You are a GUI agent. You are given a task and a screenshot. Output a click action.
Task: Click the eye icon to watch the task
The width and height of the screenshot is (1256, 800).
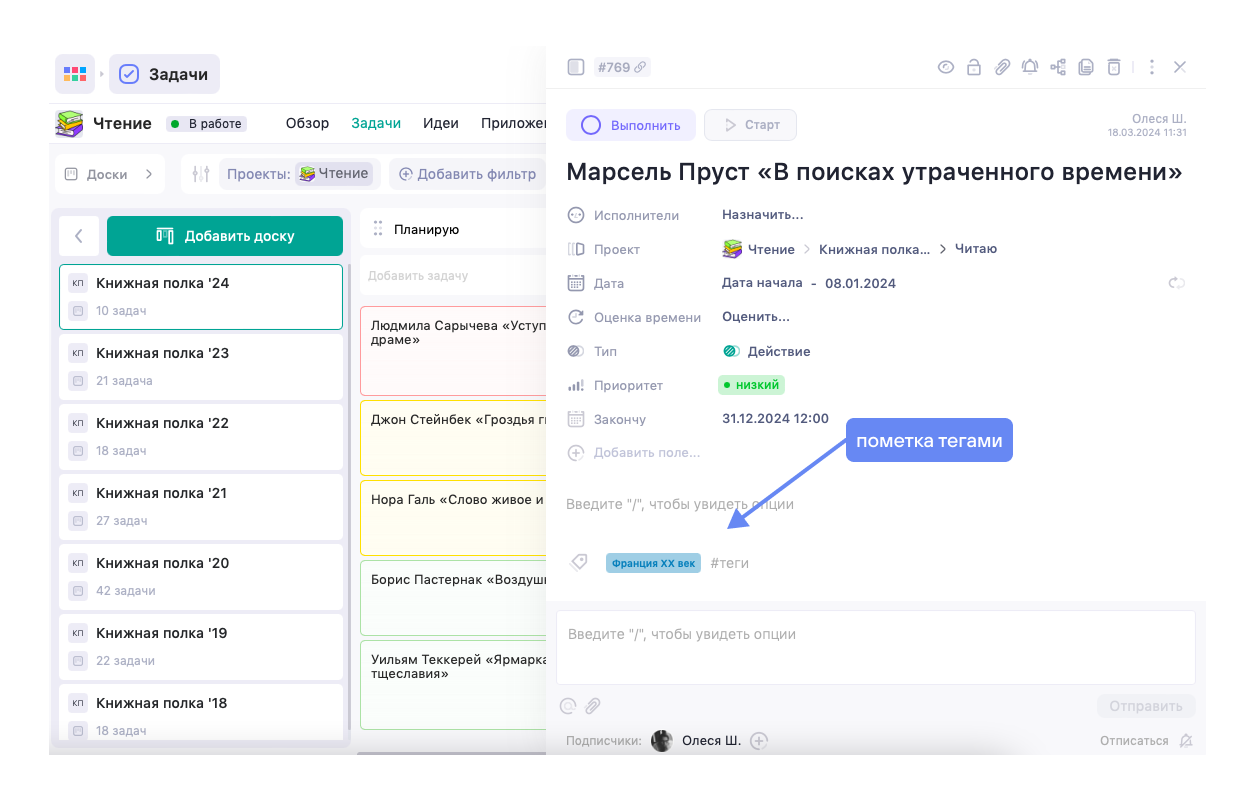pos(946,67)
